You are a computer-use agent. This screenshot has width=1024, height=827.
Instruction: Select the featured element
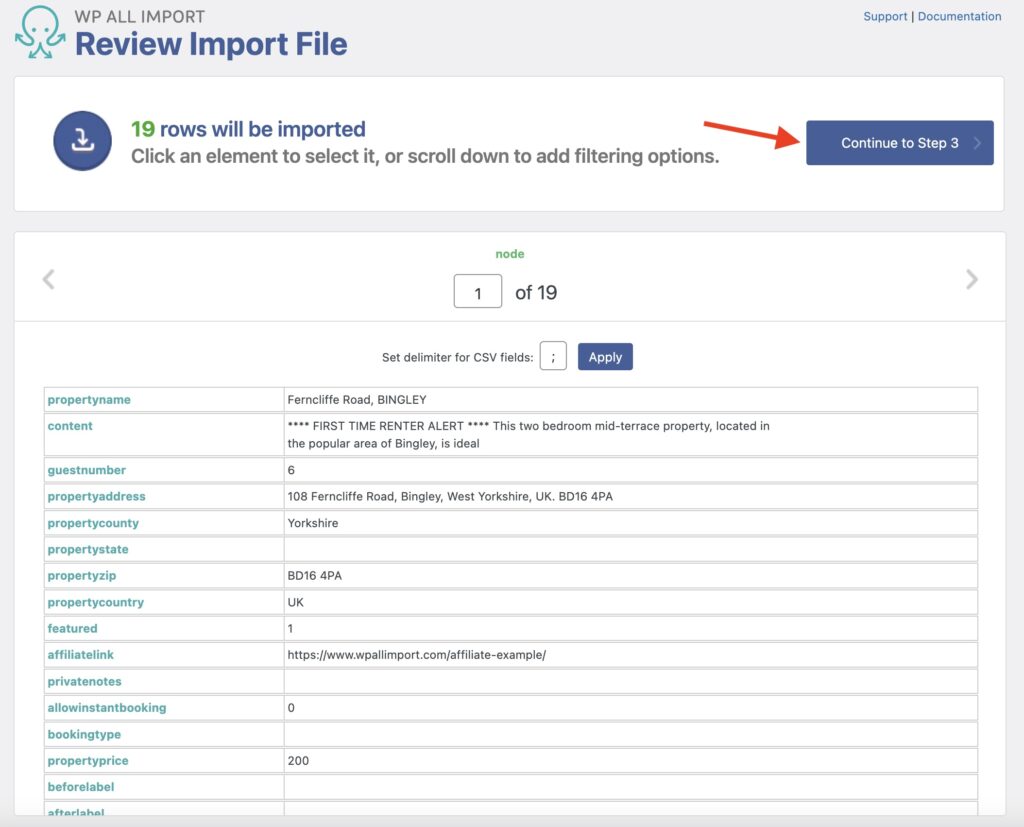coord(72,628)
